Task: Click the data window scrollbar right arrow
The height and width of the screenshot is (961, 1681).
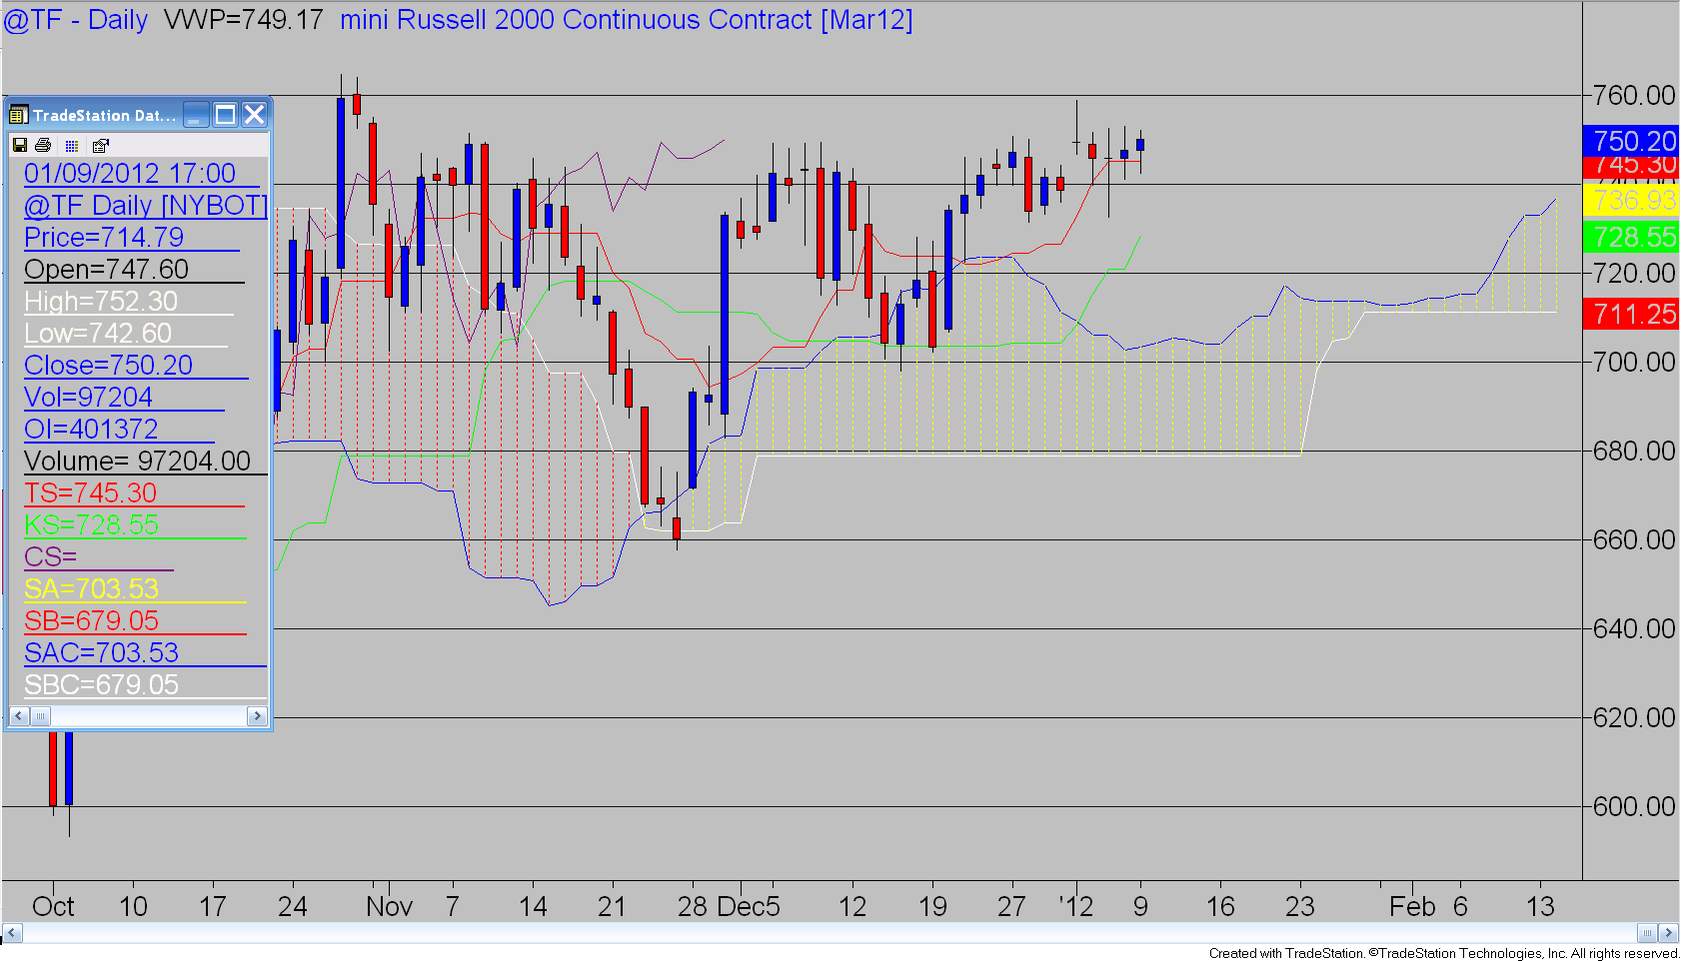Action: coord(257,716)
